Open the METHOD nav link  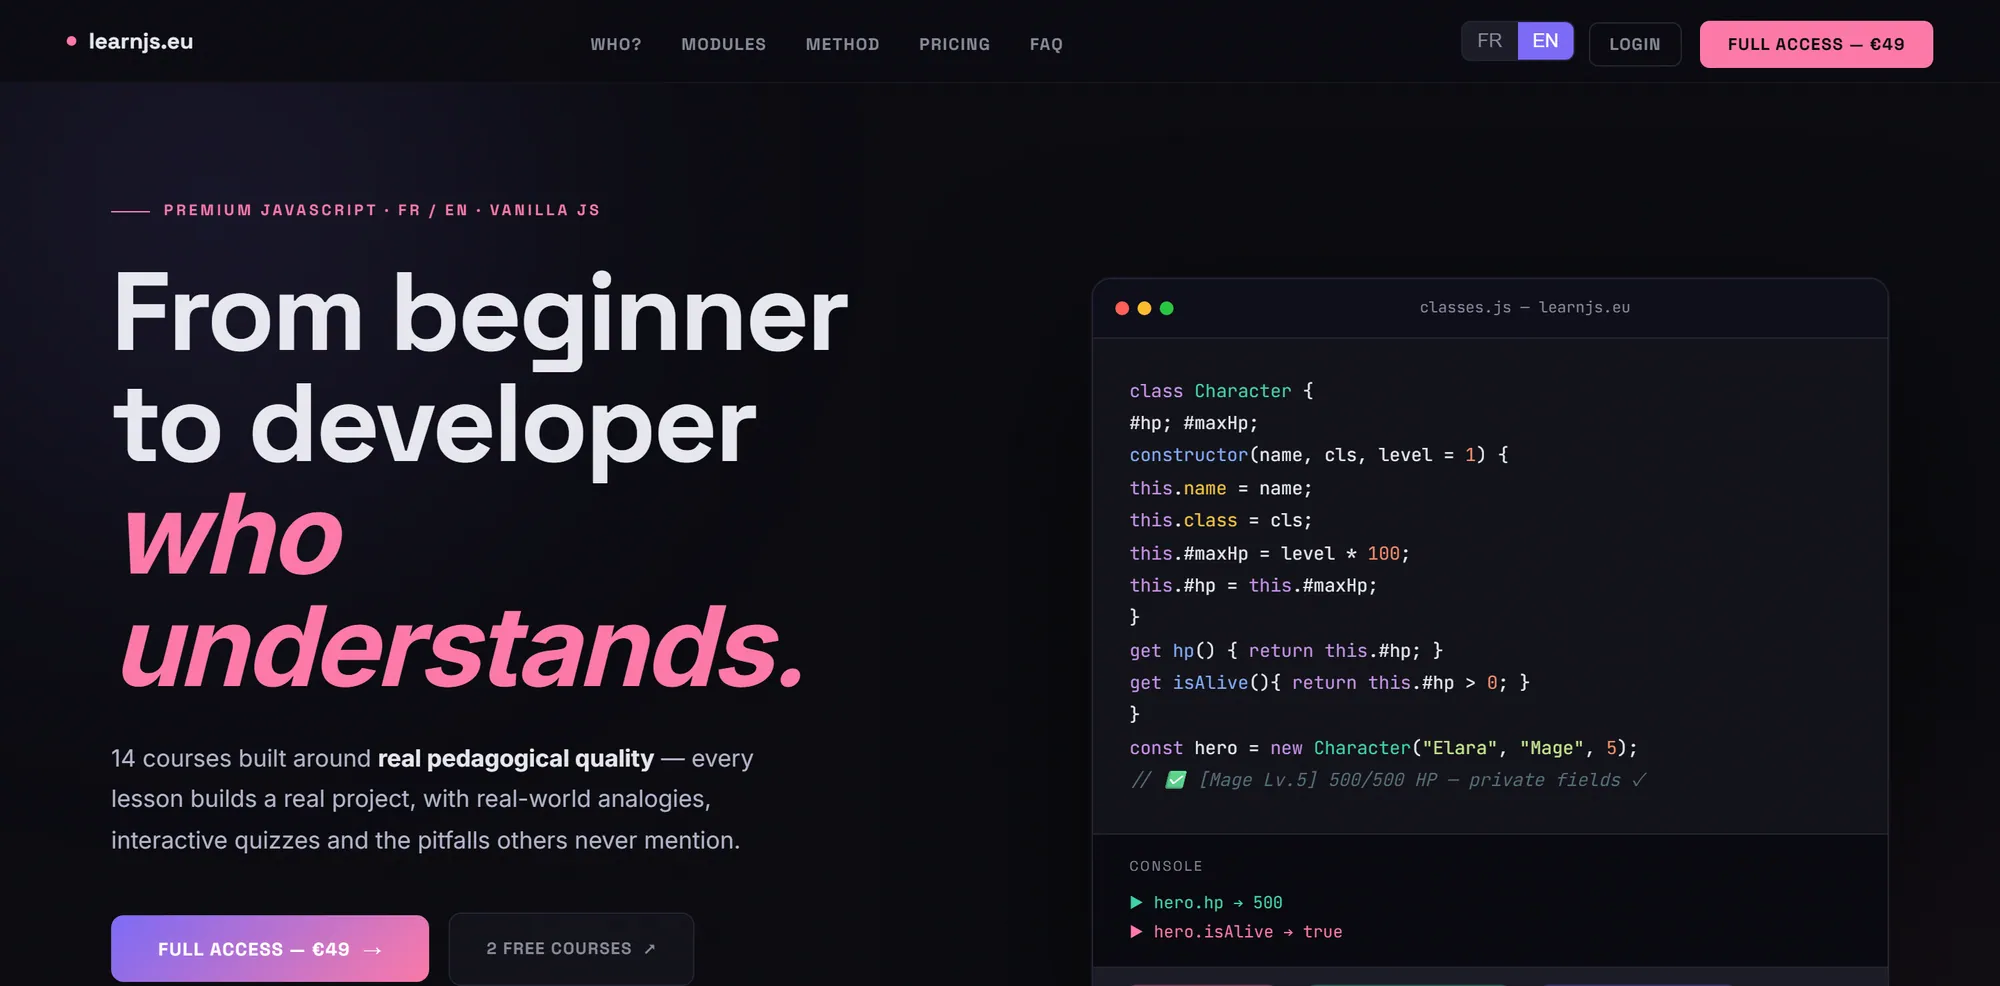click(843, 45)
